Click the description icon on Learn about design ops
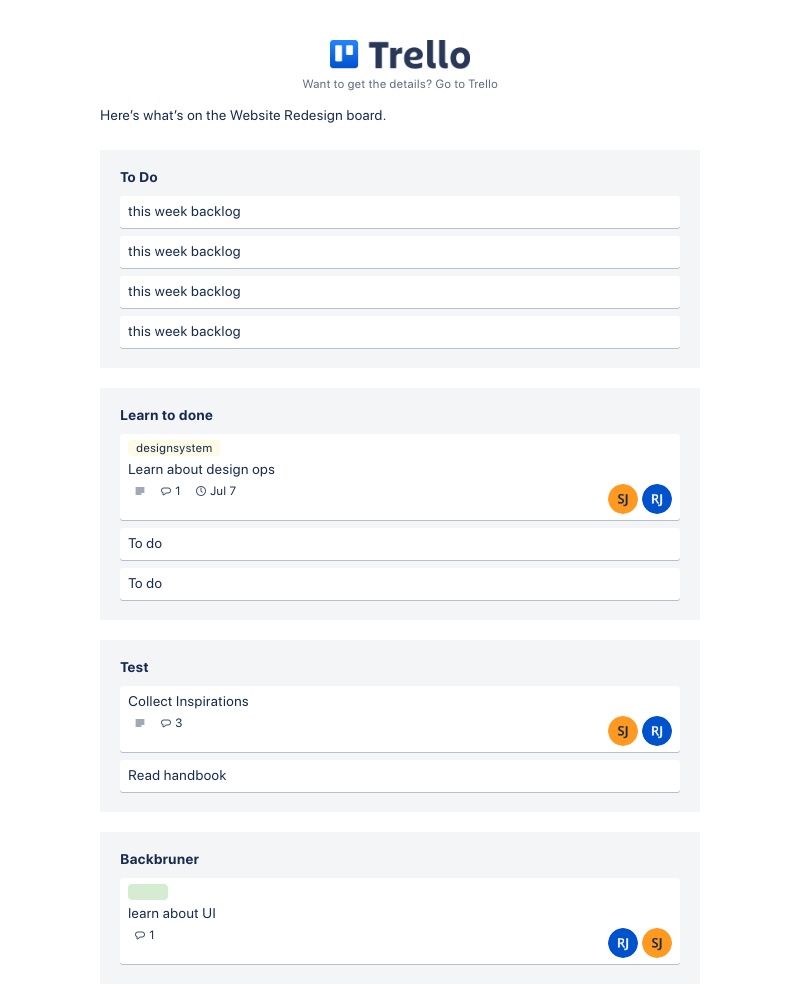 coord(140,491)
